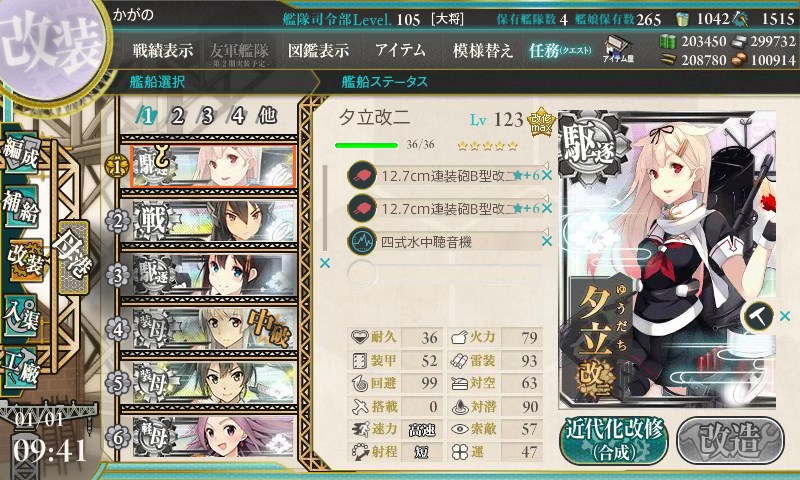800x480 pixels.
Task: Open the 図鑑表示 encyclopedia menu
Action: pyautogui.click(x=318, y=50)
